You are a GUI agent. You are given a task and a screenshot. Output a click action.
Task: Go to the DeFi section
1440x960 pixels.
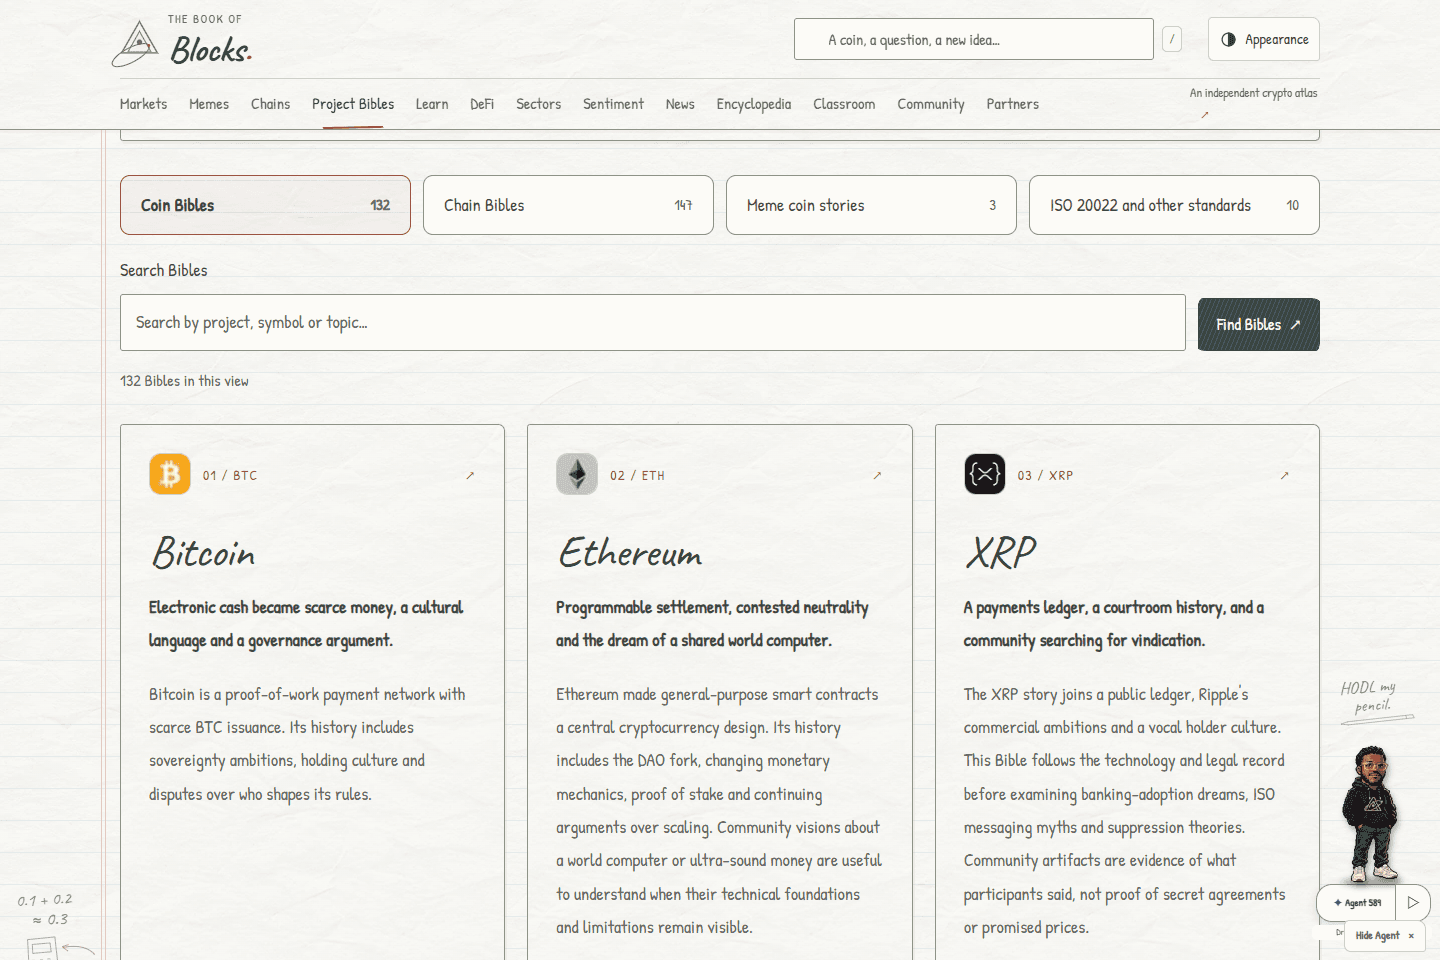[482, 104]
